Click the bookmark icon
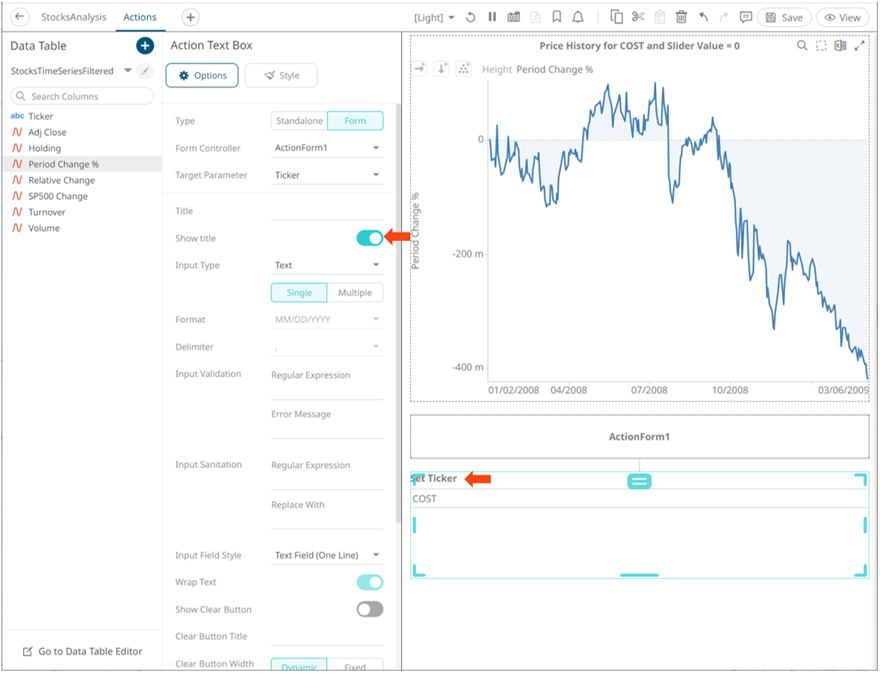The image size is (880, 673). coord(557,17)
